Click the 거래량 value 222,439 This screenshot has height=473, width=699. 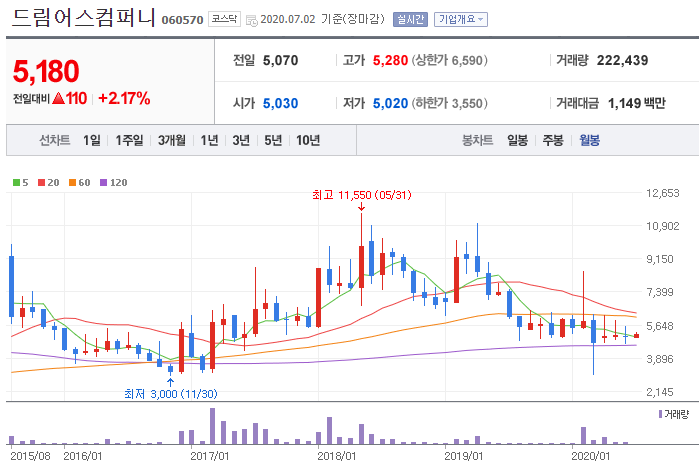tap(622, 60)
